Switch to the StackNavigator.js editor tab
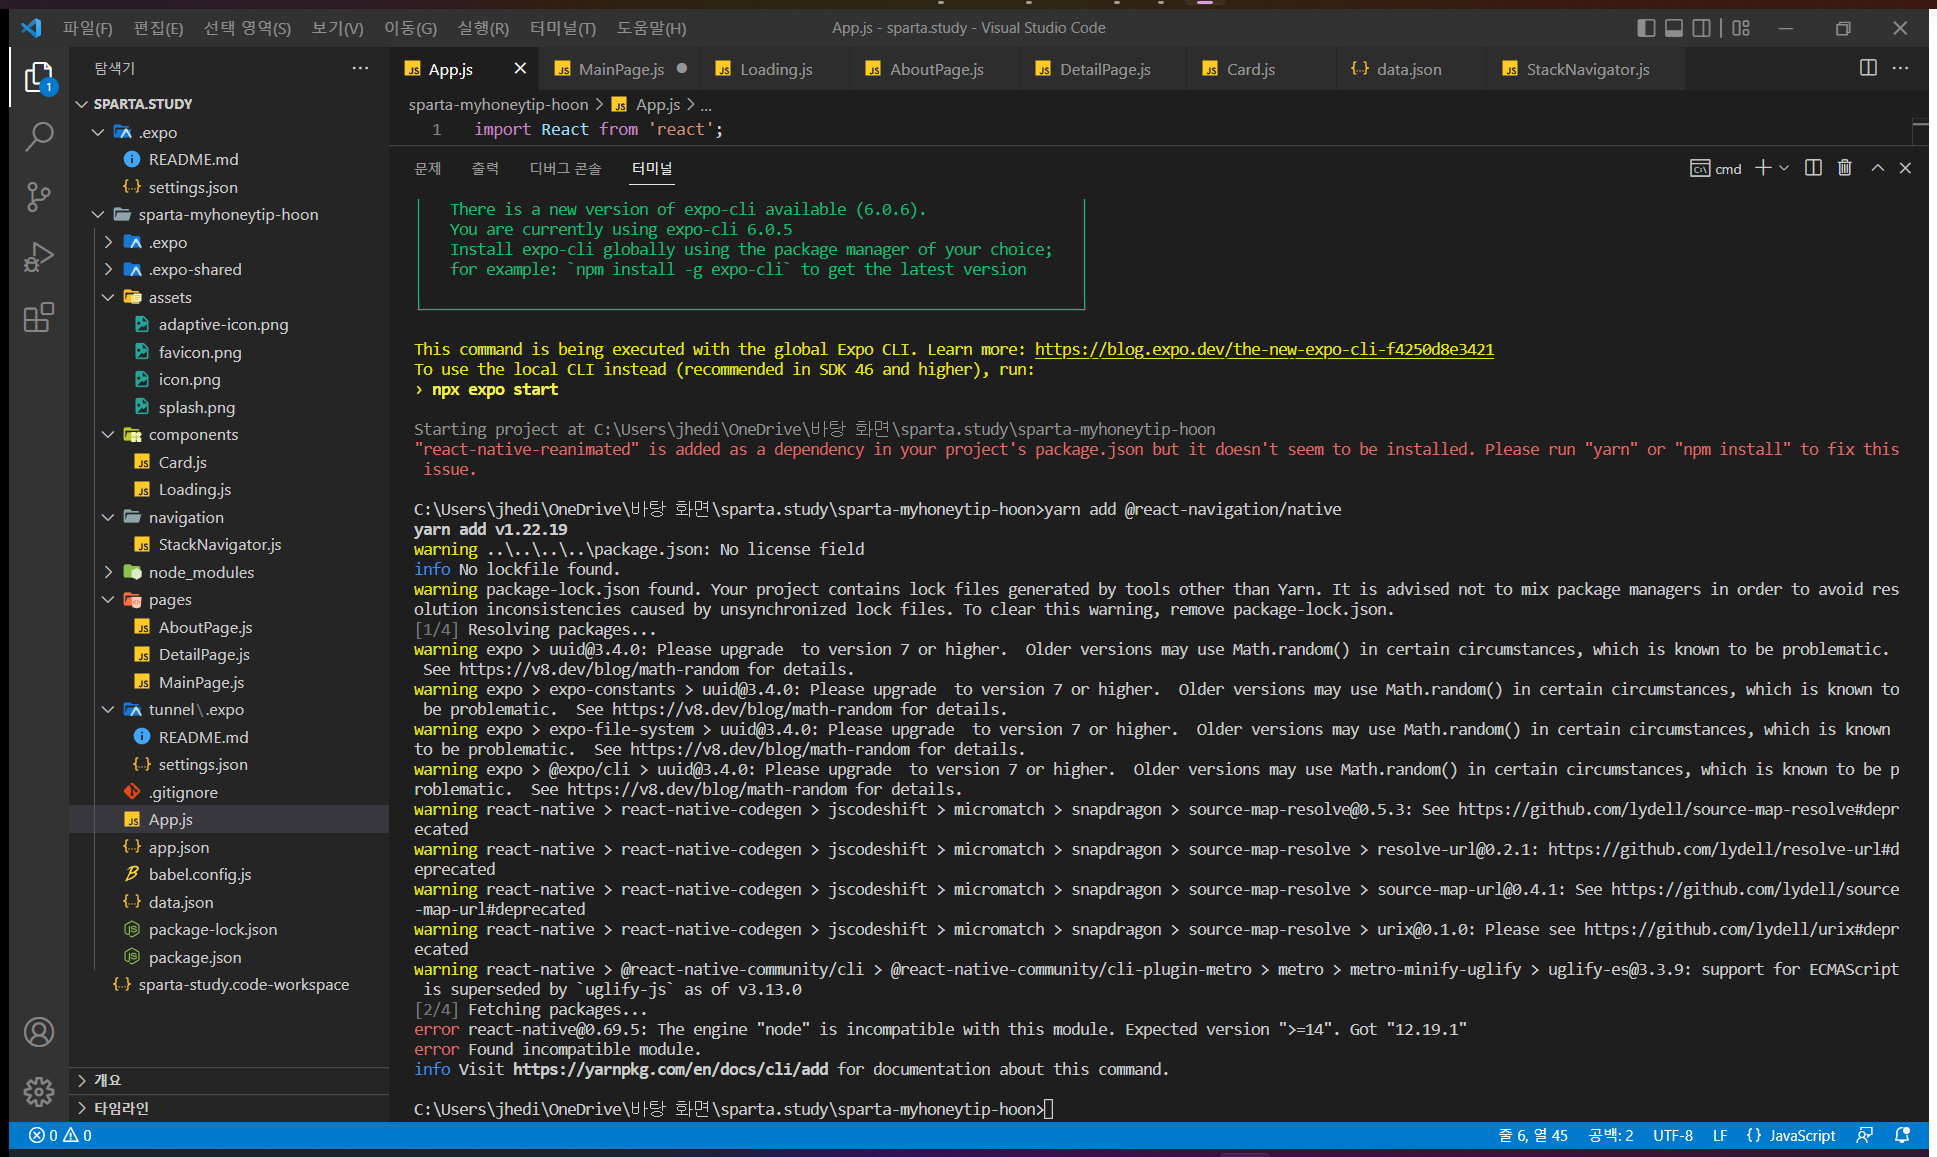The width and height of the screenshot is (1937, 1157). pos(1587,69)
